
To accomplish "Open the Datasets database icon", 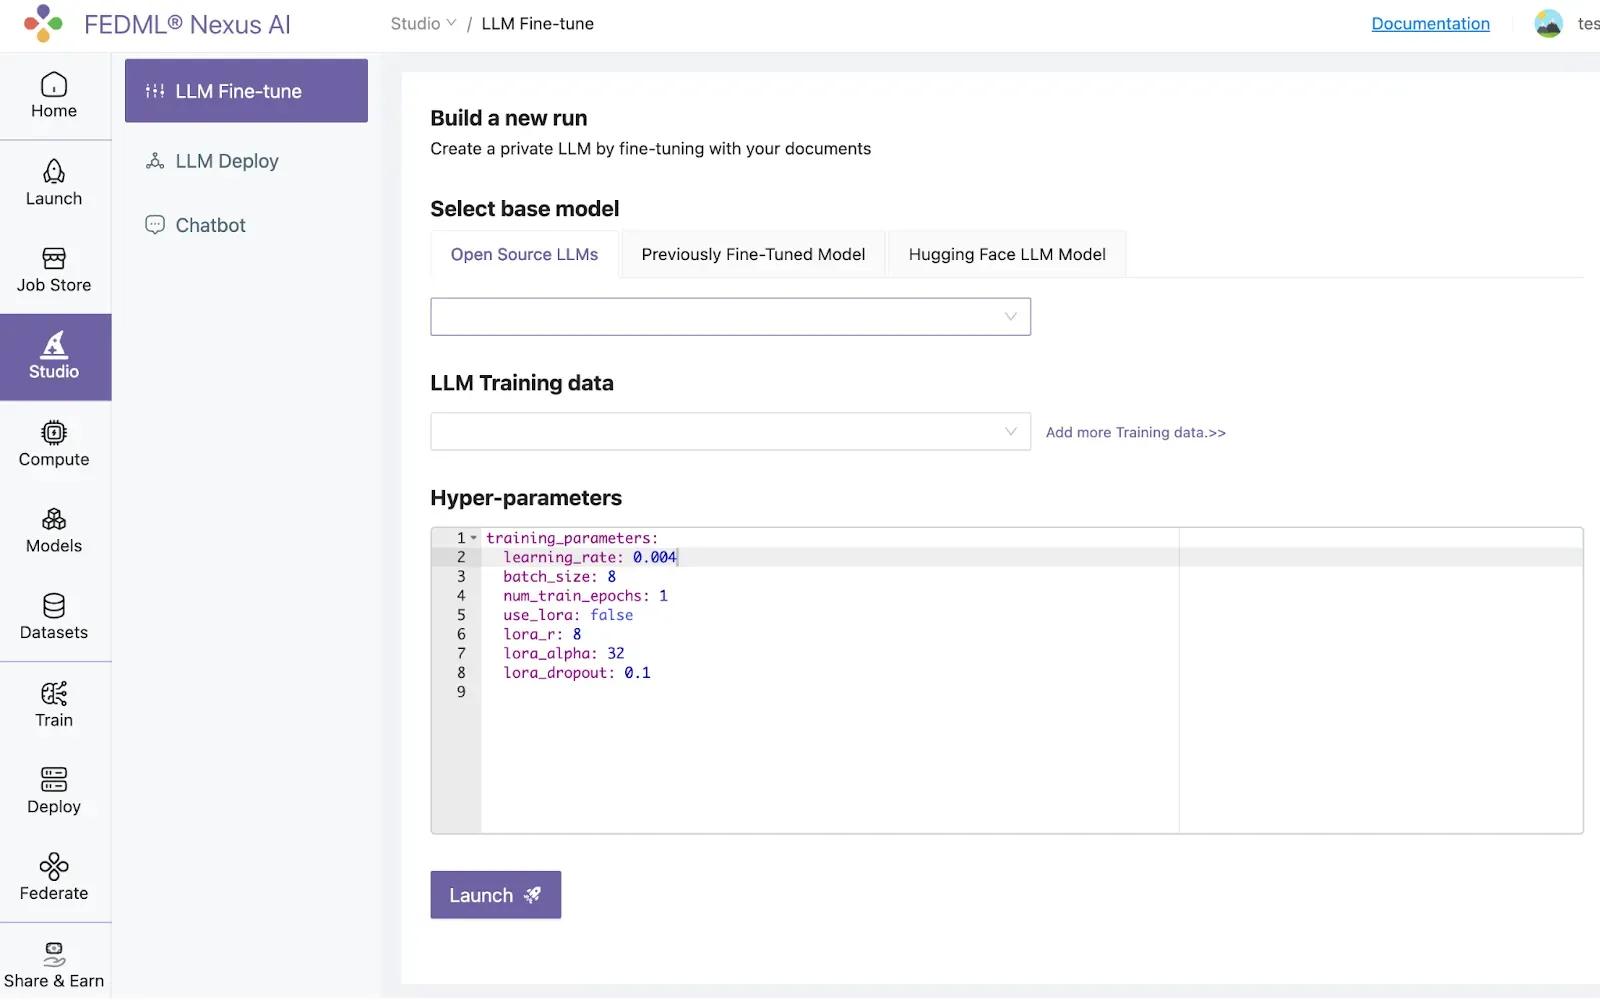I will 54,606.
